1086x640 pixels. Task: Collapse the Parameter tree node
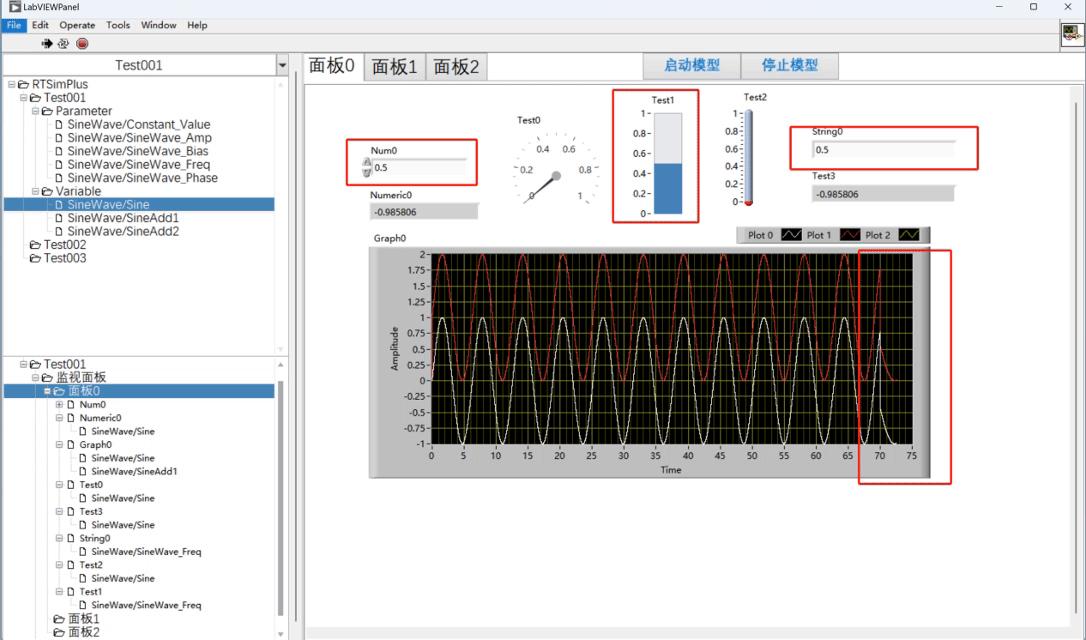point(35,111)
